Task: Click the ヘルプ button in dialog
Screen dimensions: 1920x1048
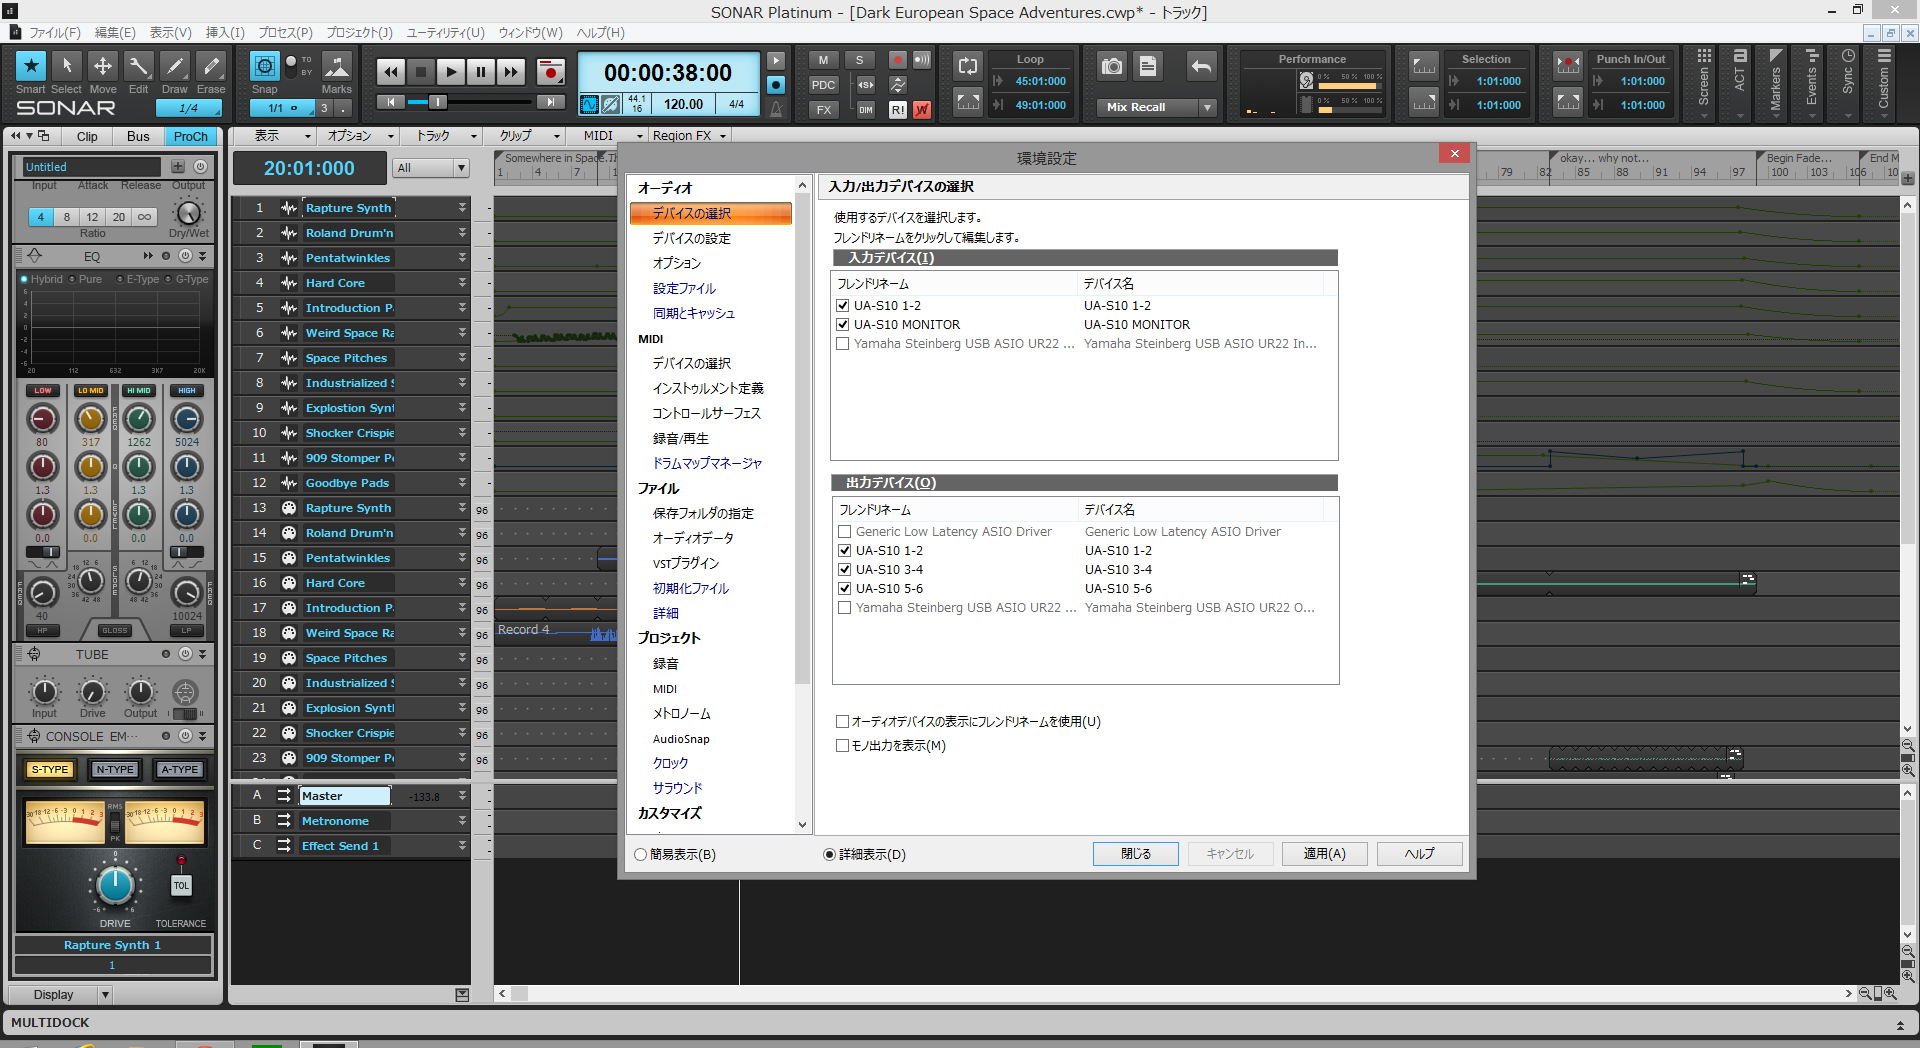Action: pos(1419,854)
